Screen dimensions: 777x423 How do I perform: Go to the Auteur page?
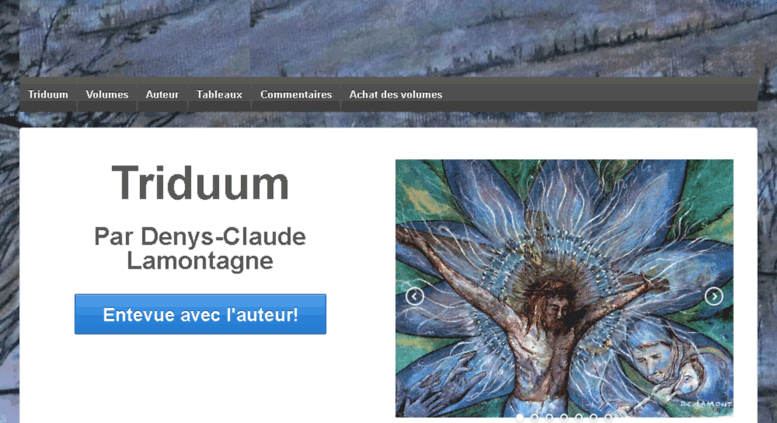click(x=162, y=94)
